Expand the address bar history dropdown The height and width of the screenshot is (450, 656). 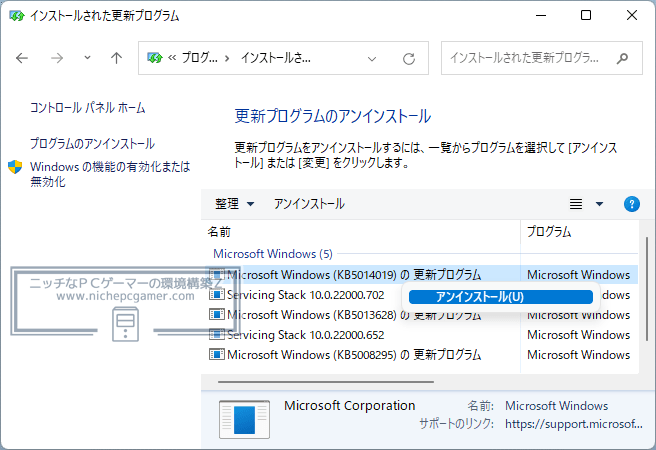[372, 59]
